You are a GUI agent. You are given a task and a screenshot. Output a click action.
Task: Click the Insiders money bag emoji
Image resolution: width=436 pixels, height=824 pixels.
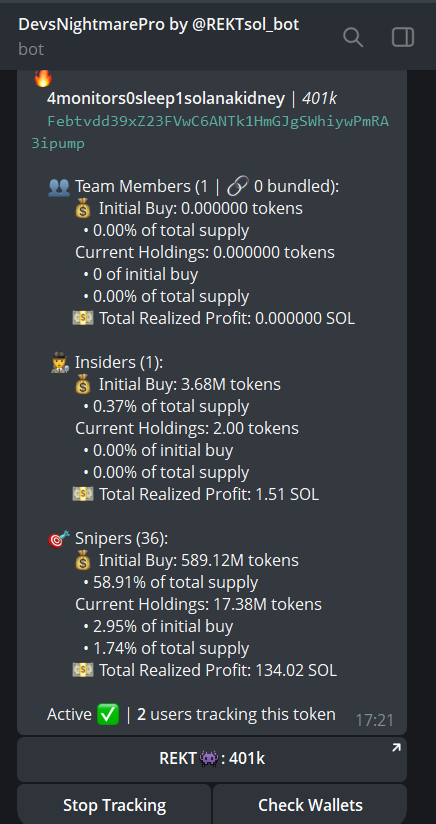click(84, 385)
